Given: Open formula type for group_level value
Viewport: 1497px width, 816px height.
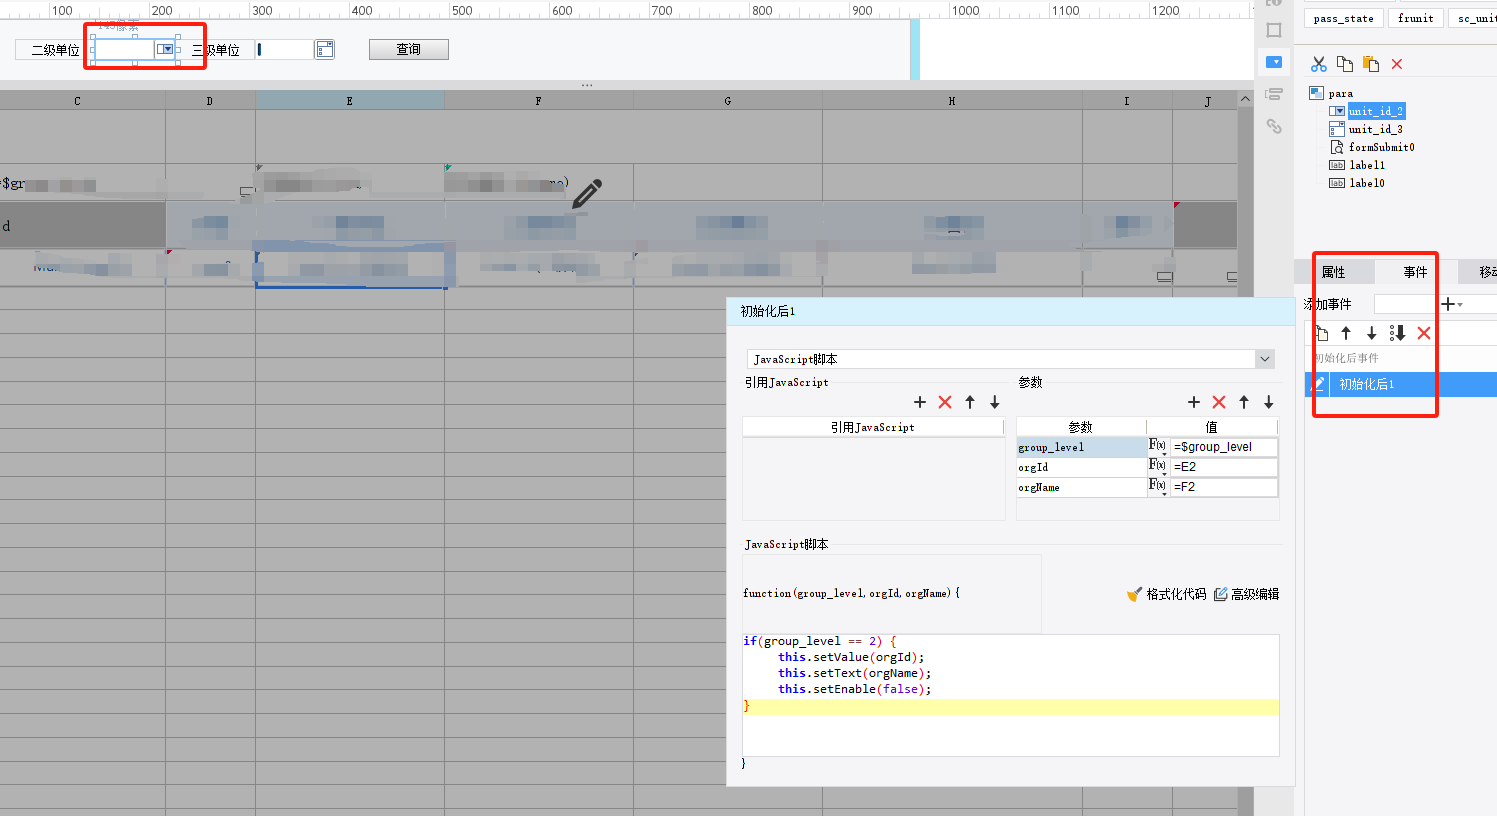Looking at the screenshot, I should [1158, 447].
